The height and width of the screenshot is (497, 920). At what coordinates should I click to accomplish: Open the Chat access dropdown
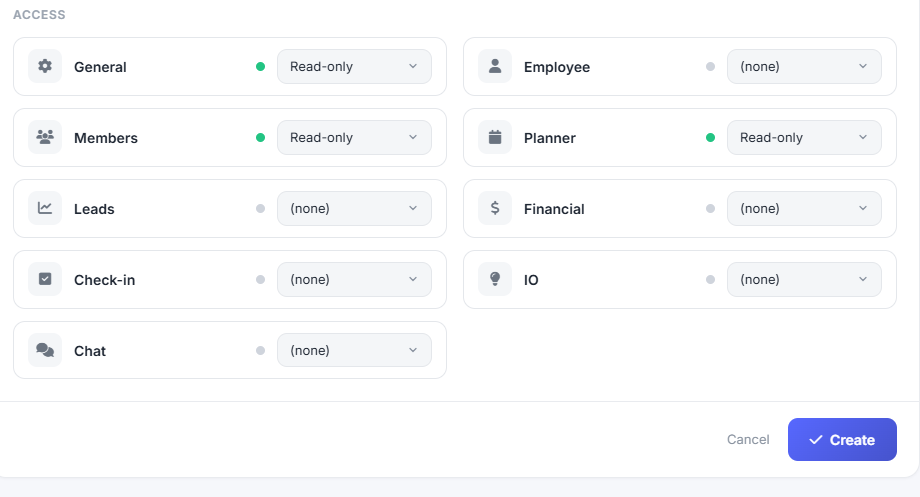point(354,350)
